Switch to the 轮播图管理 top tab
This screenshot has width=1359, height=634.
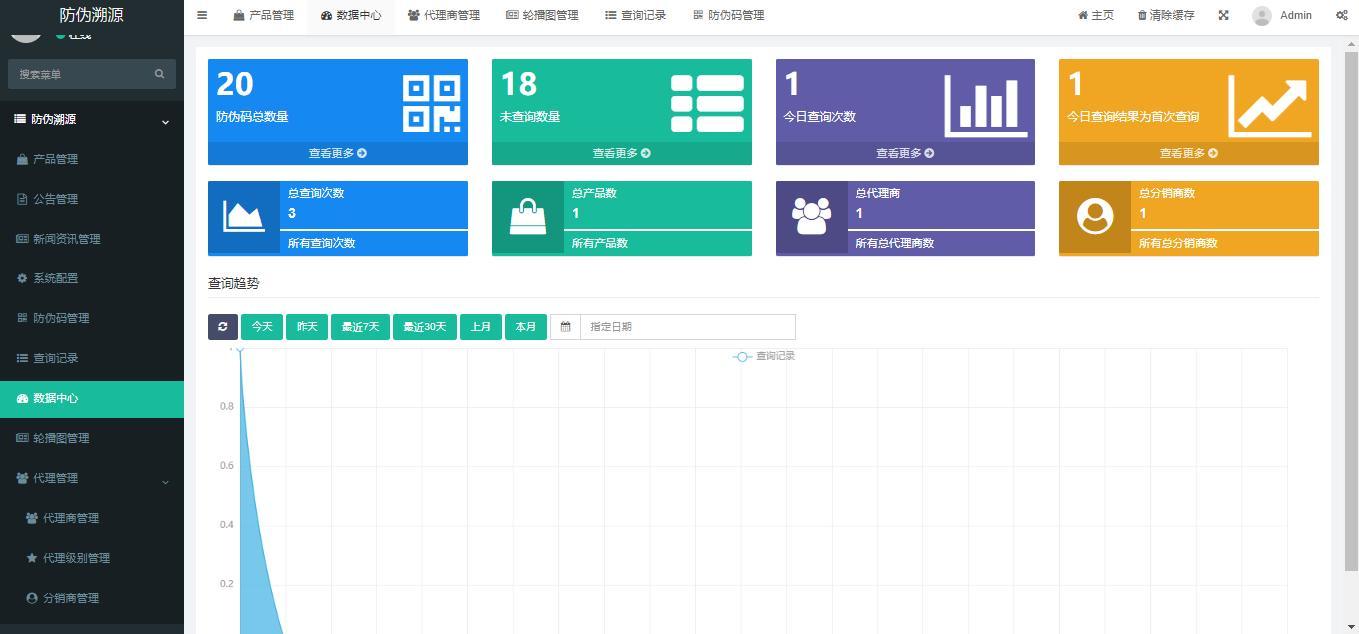click(x=543, y=15)
